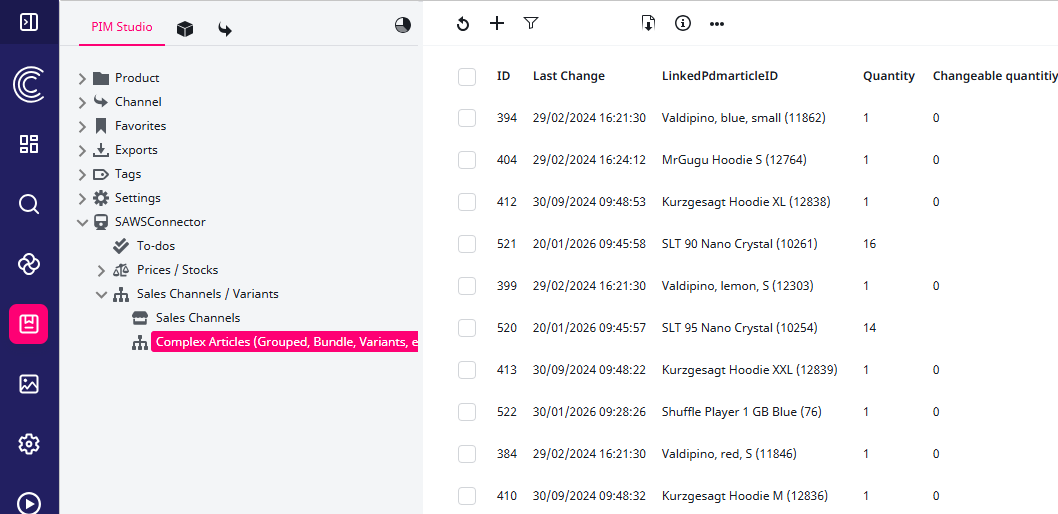Screen dimensions: 1058x514
Task: Open the three-dots more options menu
Action: click(x=717, y=24)
